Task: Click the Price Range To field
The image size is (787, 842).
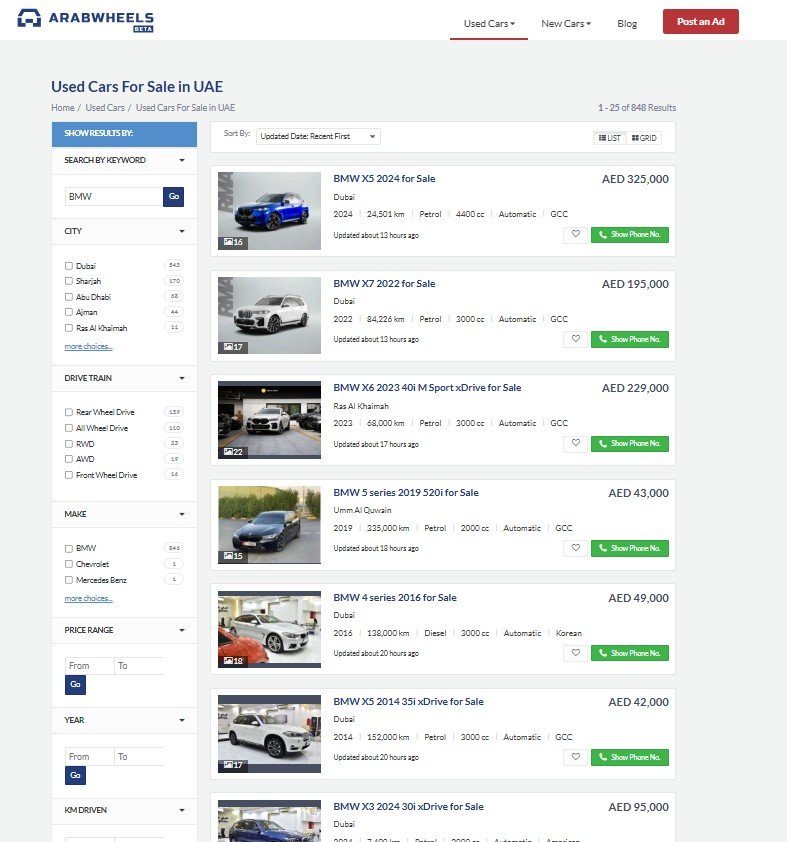Action: (139, 666)
